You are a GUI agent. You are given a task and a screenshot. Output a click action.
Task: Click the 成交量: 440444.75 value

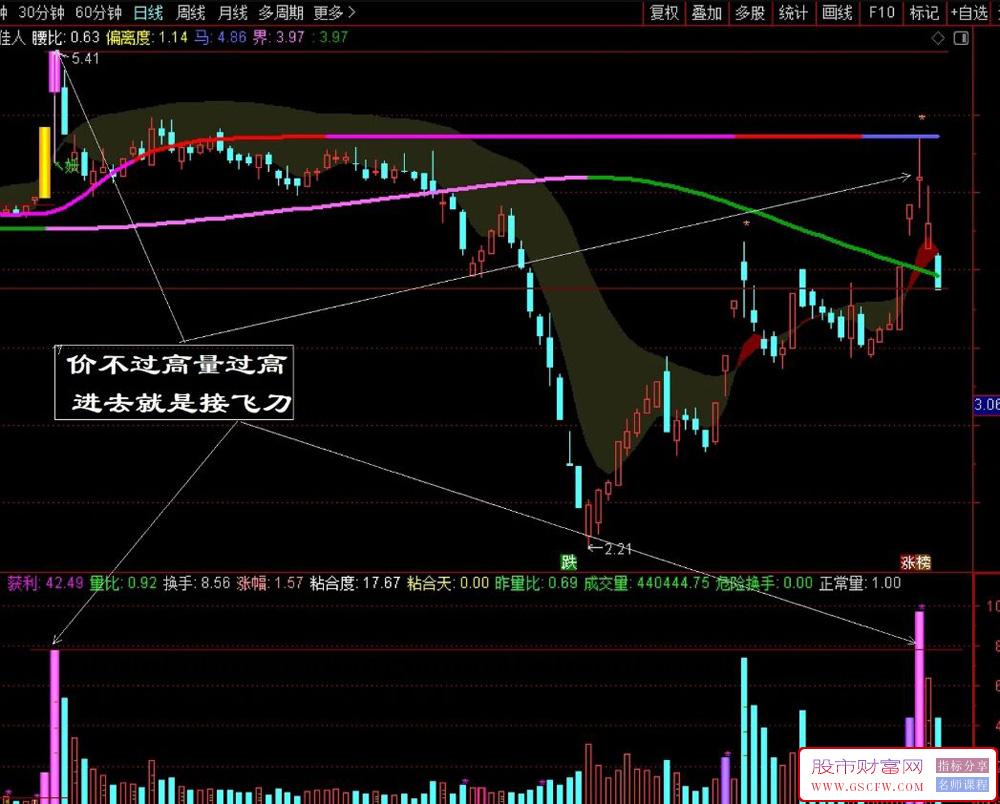coord(646,583)
